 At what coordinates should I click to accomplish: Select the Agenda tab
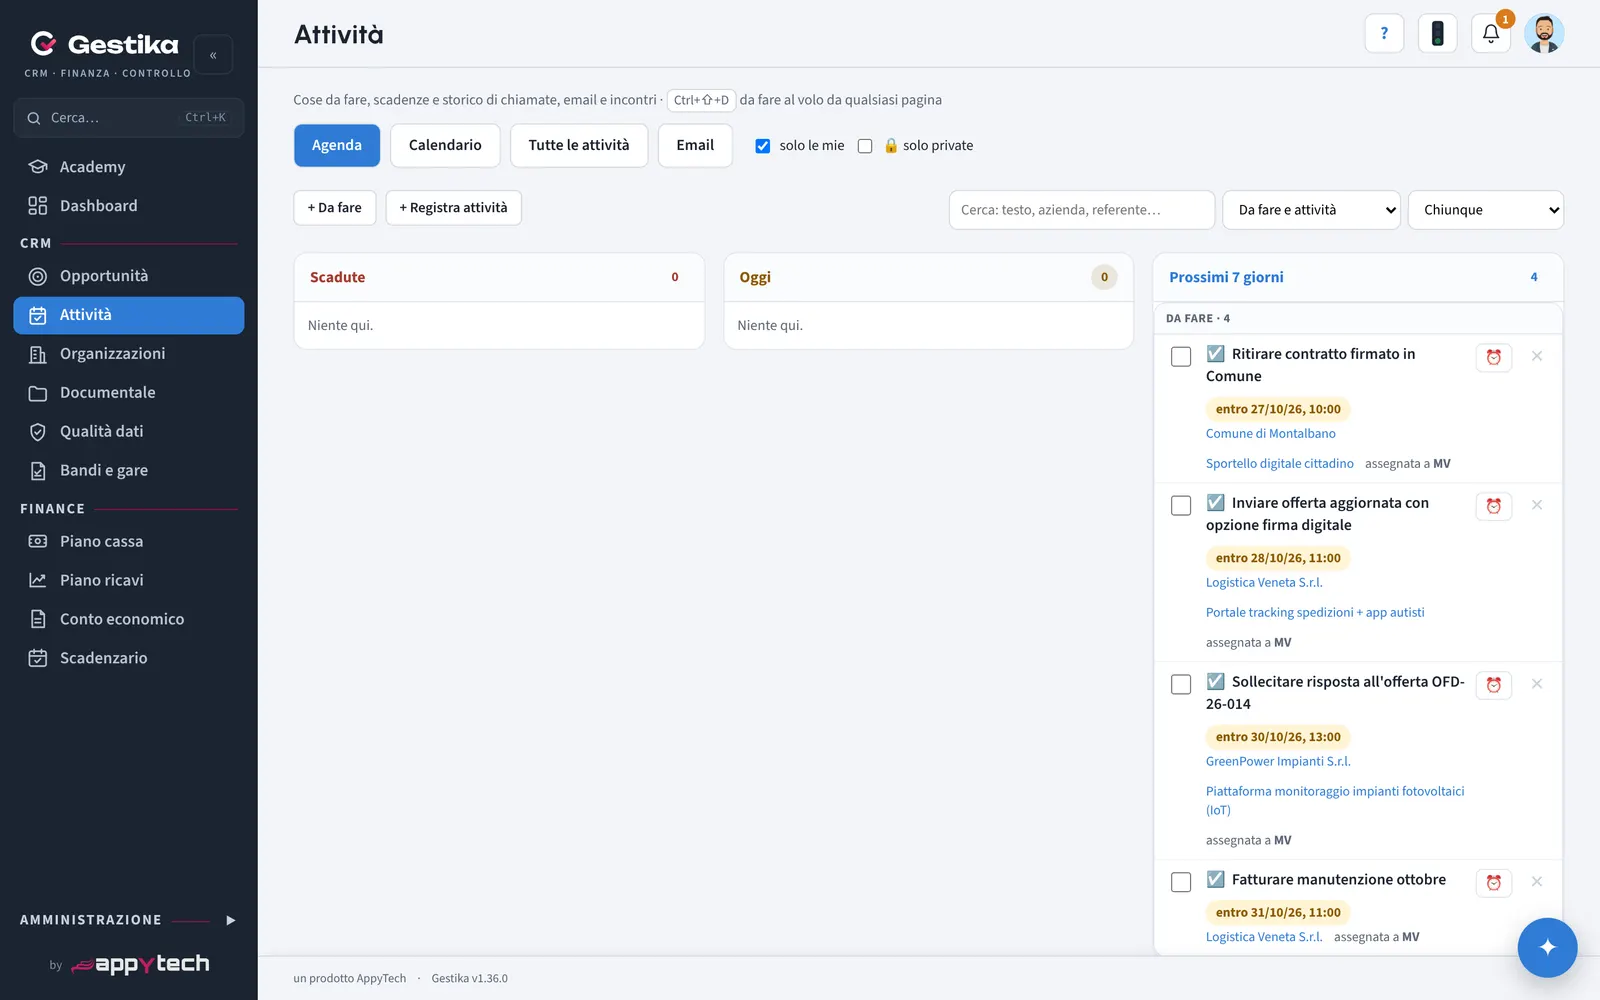click(x=337, y=146)
